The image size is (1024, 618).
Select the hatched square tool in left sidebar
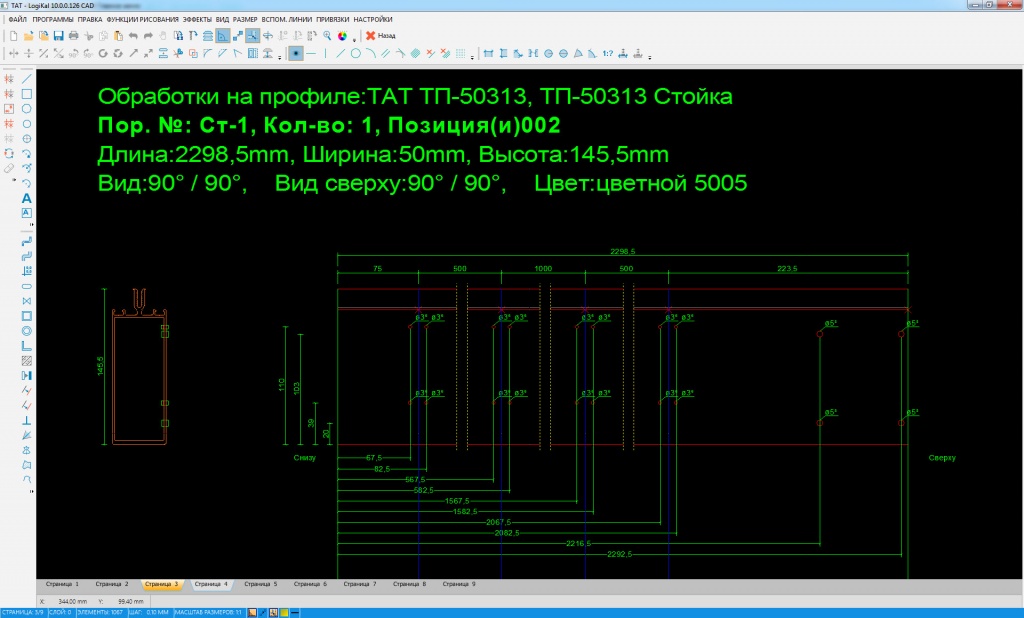[x=27, y=361]
